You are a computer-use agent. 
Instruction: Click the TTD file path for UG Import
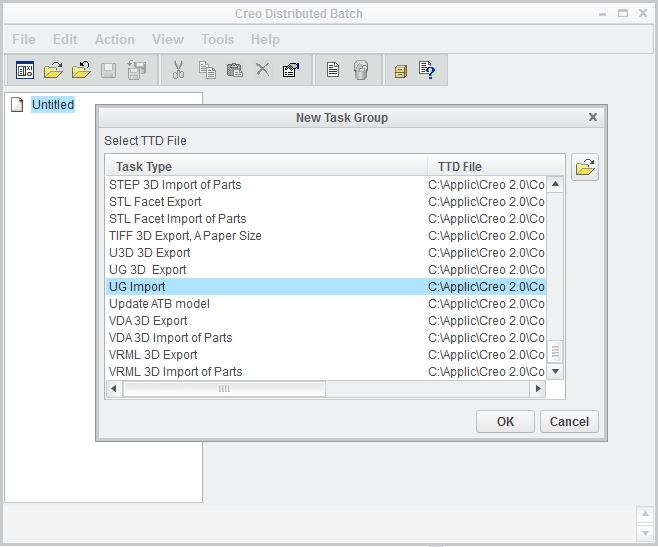point(486,287)
